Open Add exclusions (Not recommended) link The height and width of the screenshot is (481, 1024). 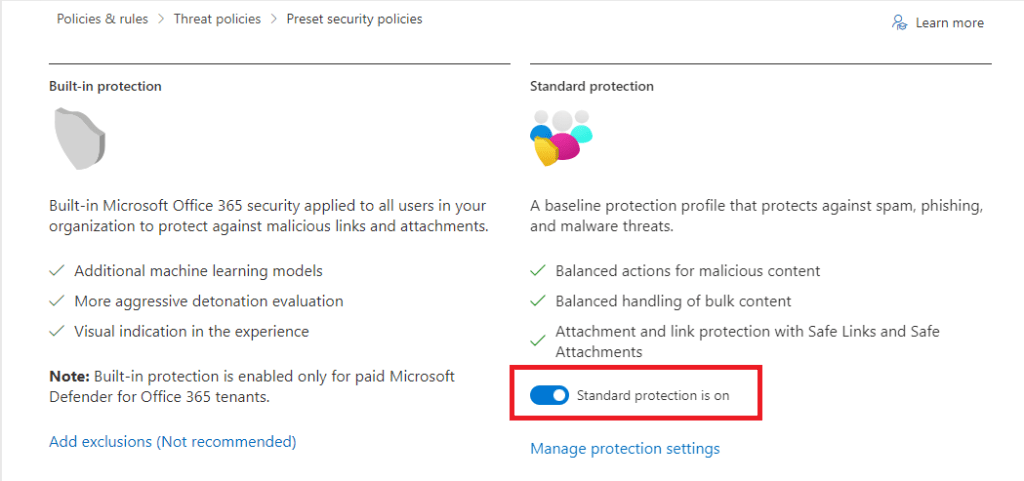(x=172, y=441)
